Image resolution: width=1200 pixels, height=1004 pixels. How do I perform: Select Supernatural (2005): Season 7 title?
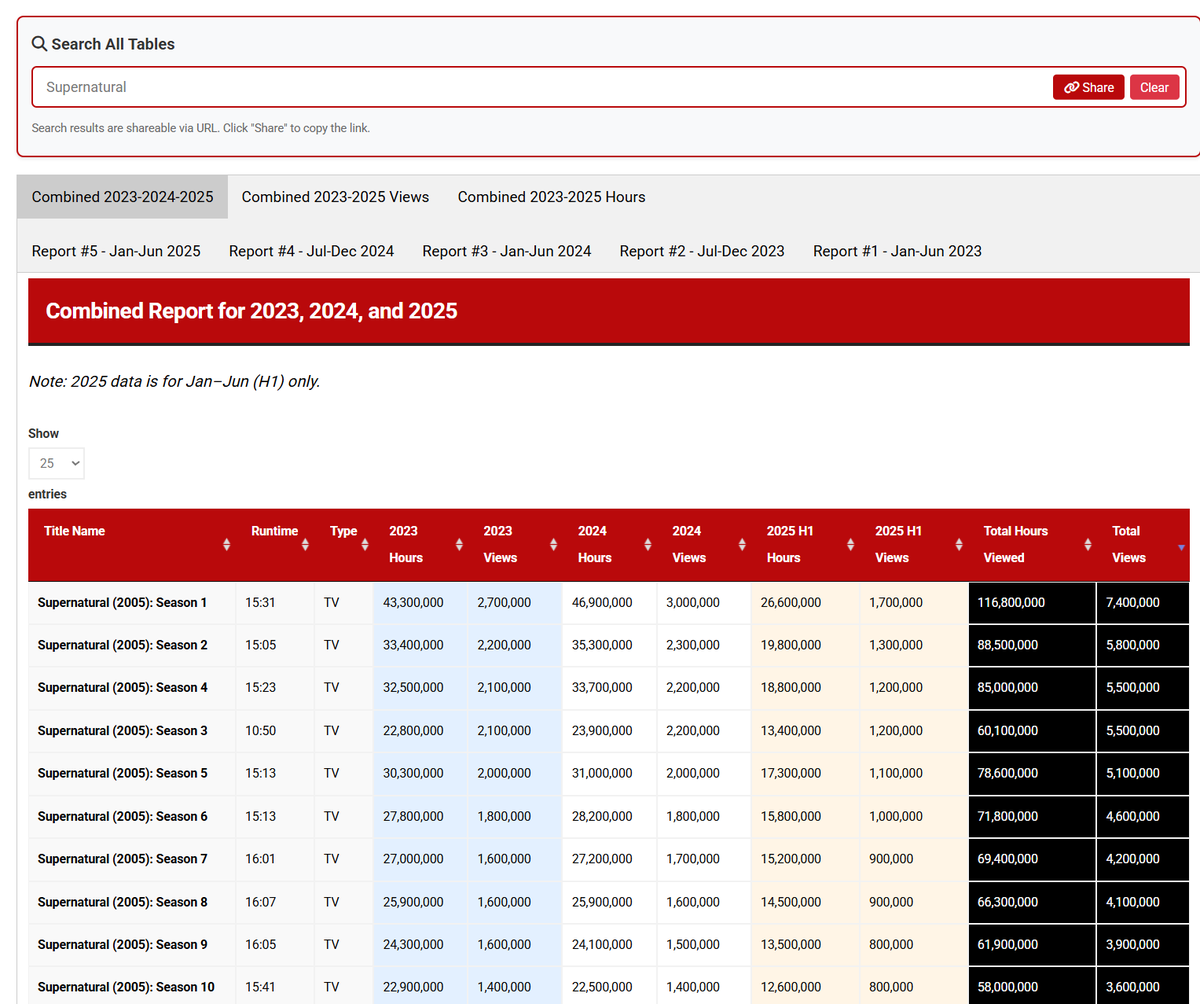point(122,859)
